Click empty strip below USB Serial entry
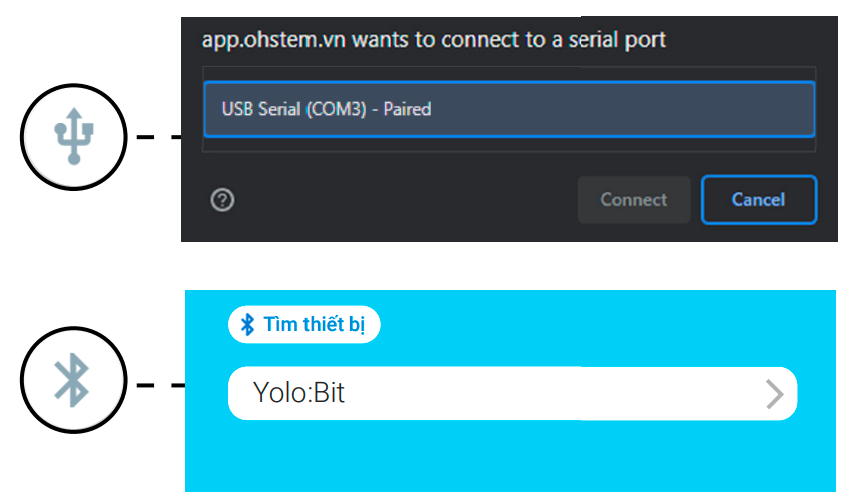Viewport: 848px width, 500px height. 509,145
